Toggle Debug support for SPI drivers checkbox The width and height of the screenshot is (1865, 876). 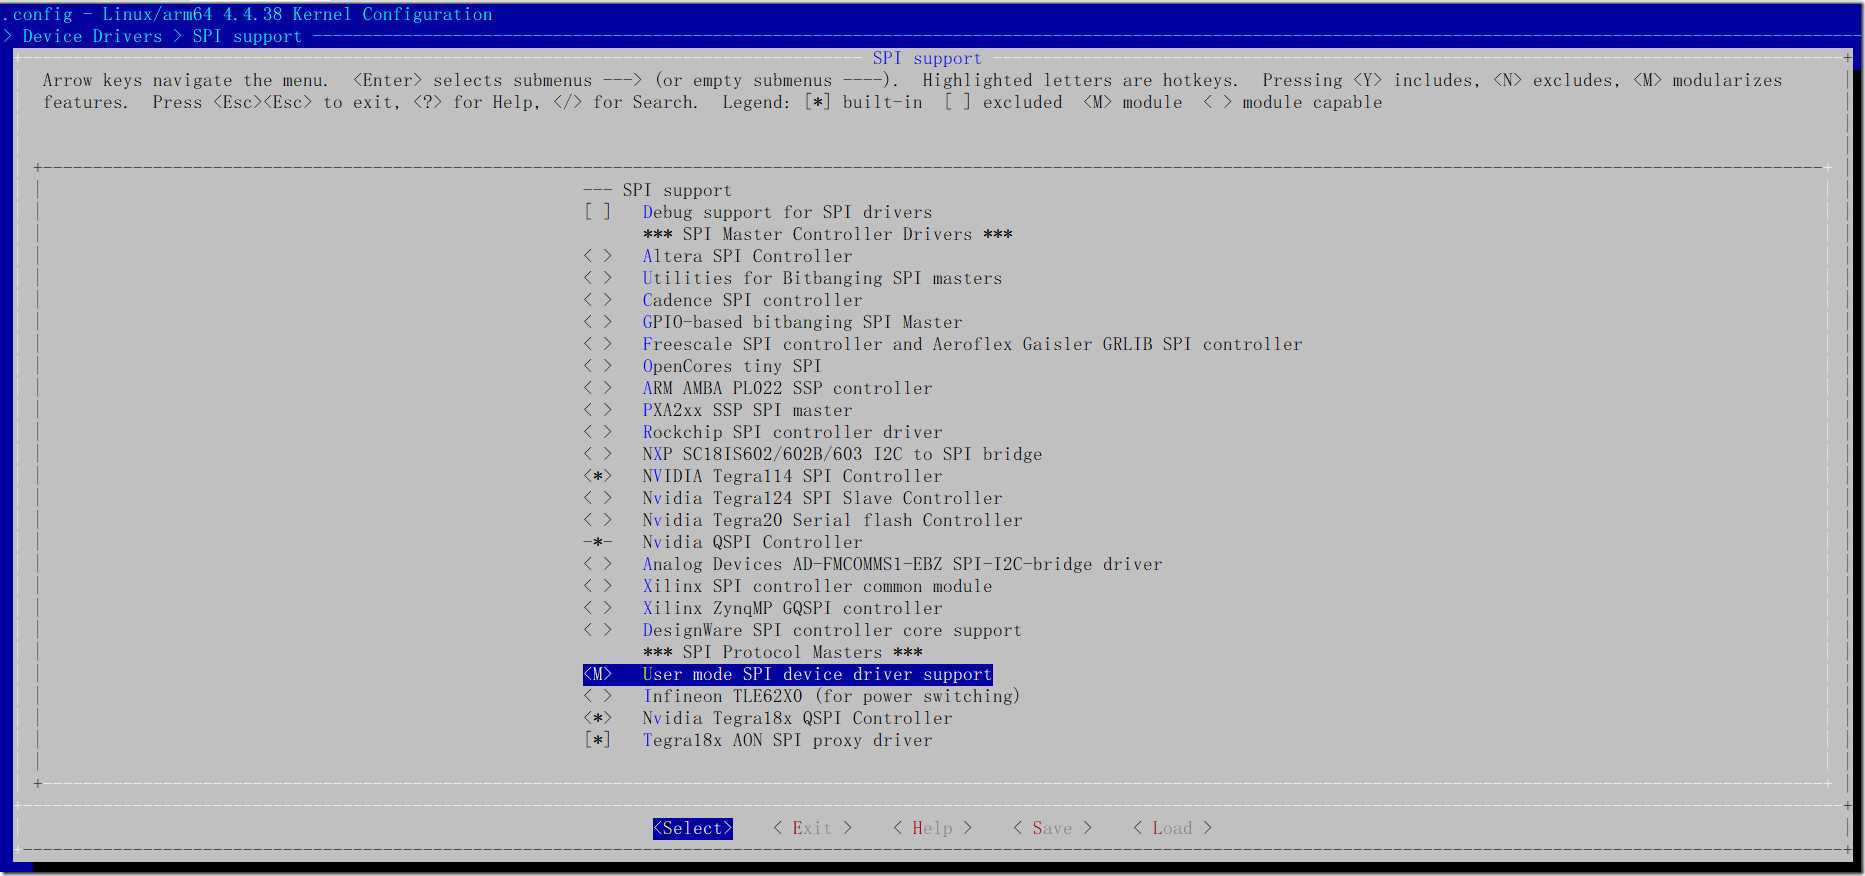pos(597,212)
